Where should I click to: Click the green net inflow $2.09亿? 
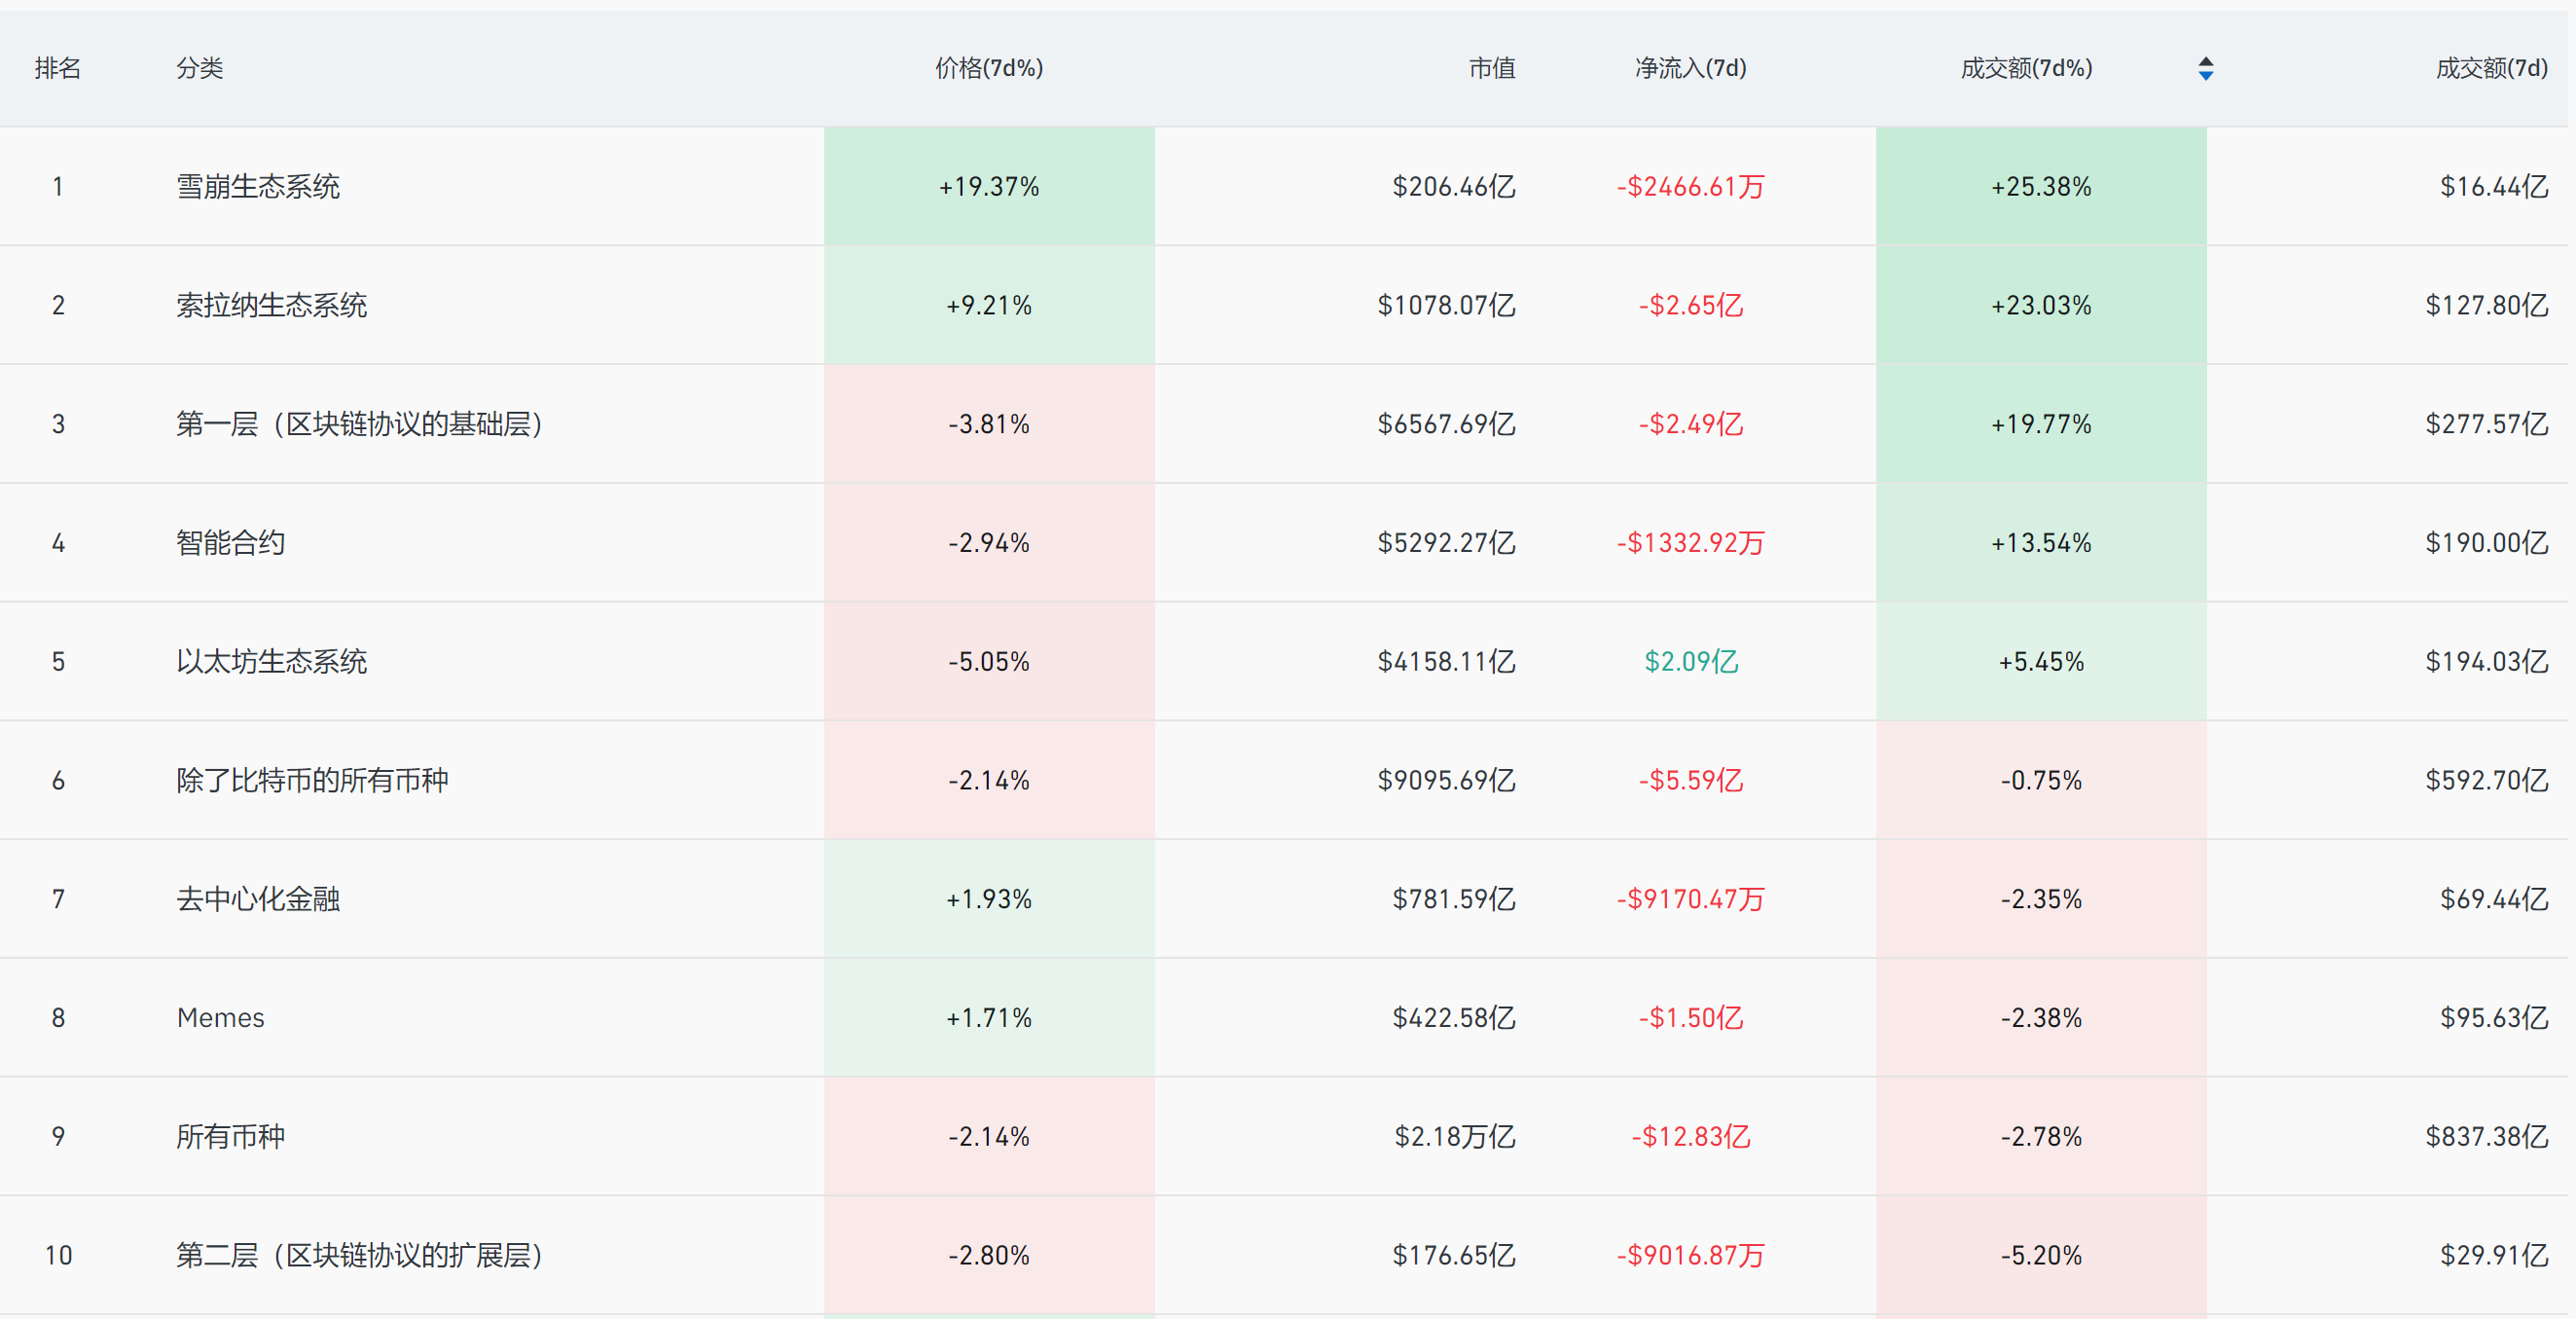[1691, 661]
